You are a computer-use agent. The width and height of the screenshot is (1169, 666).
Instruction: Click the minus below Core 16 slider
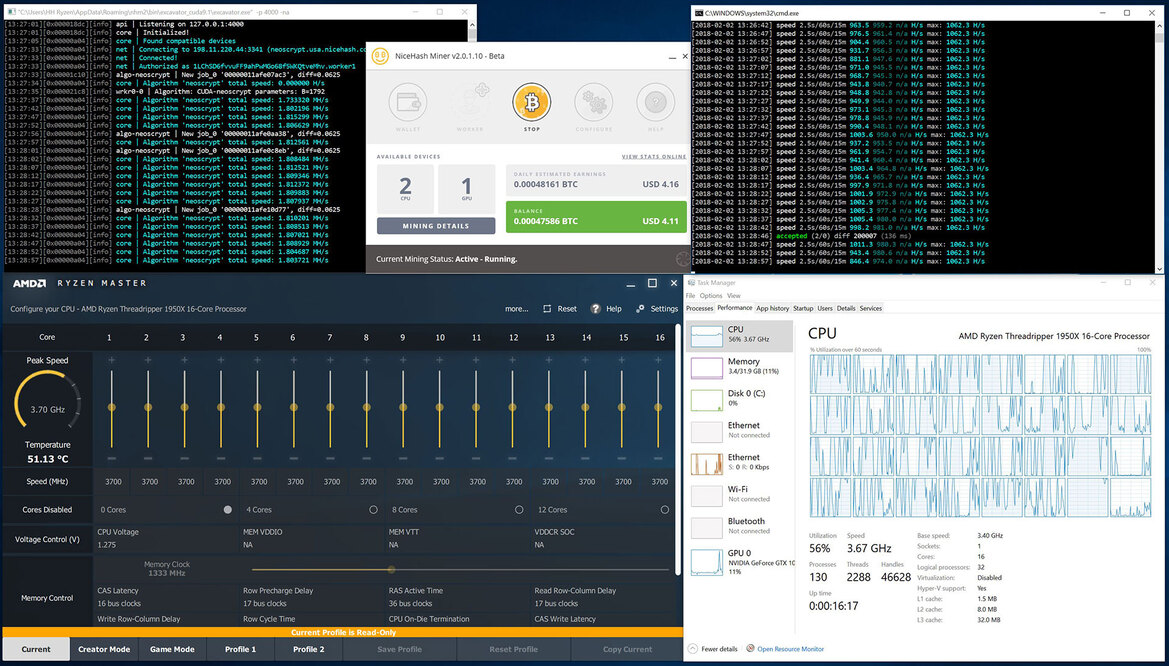click(658, 459)
